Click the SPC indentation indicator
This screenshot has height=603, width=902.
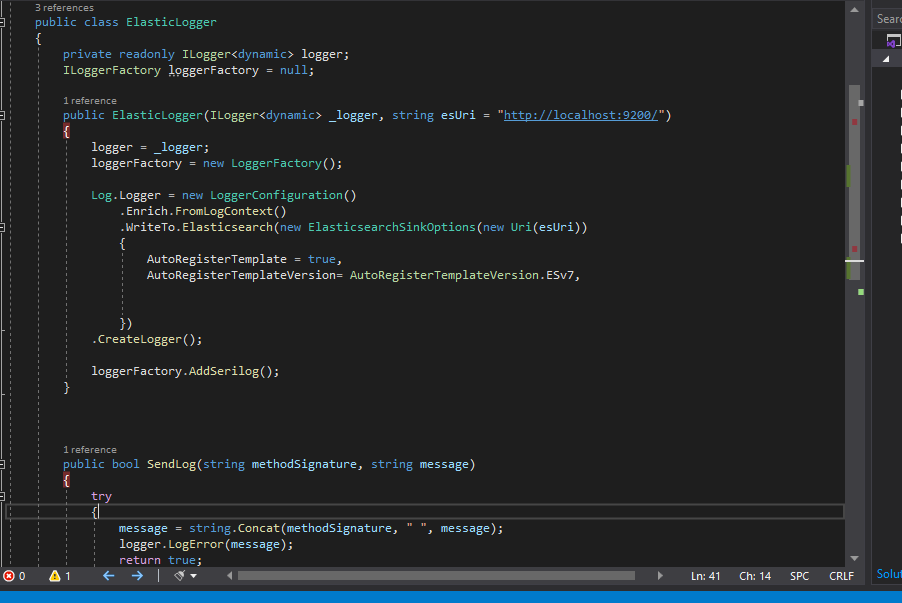(799, 576)
